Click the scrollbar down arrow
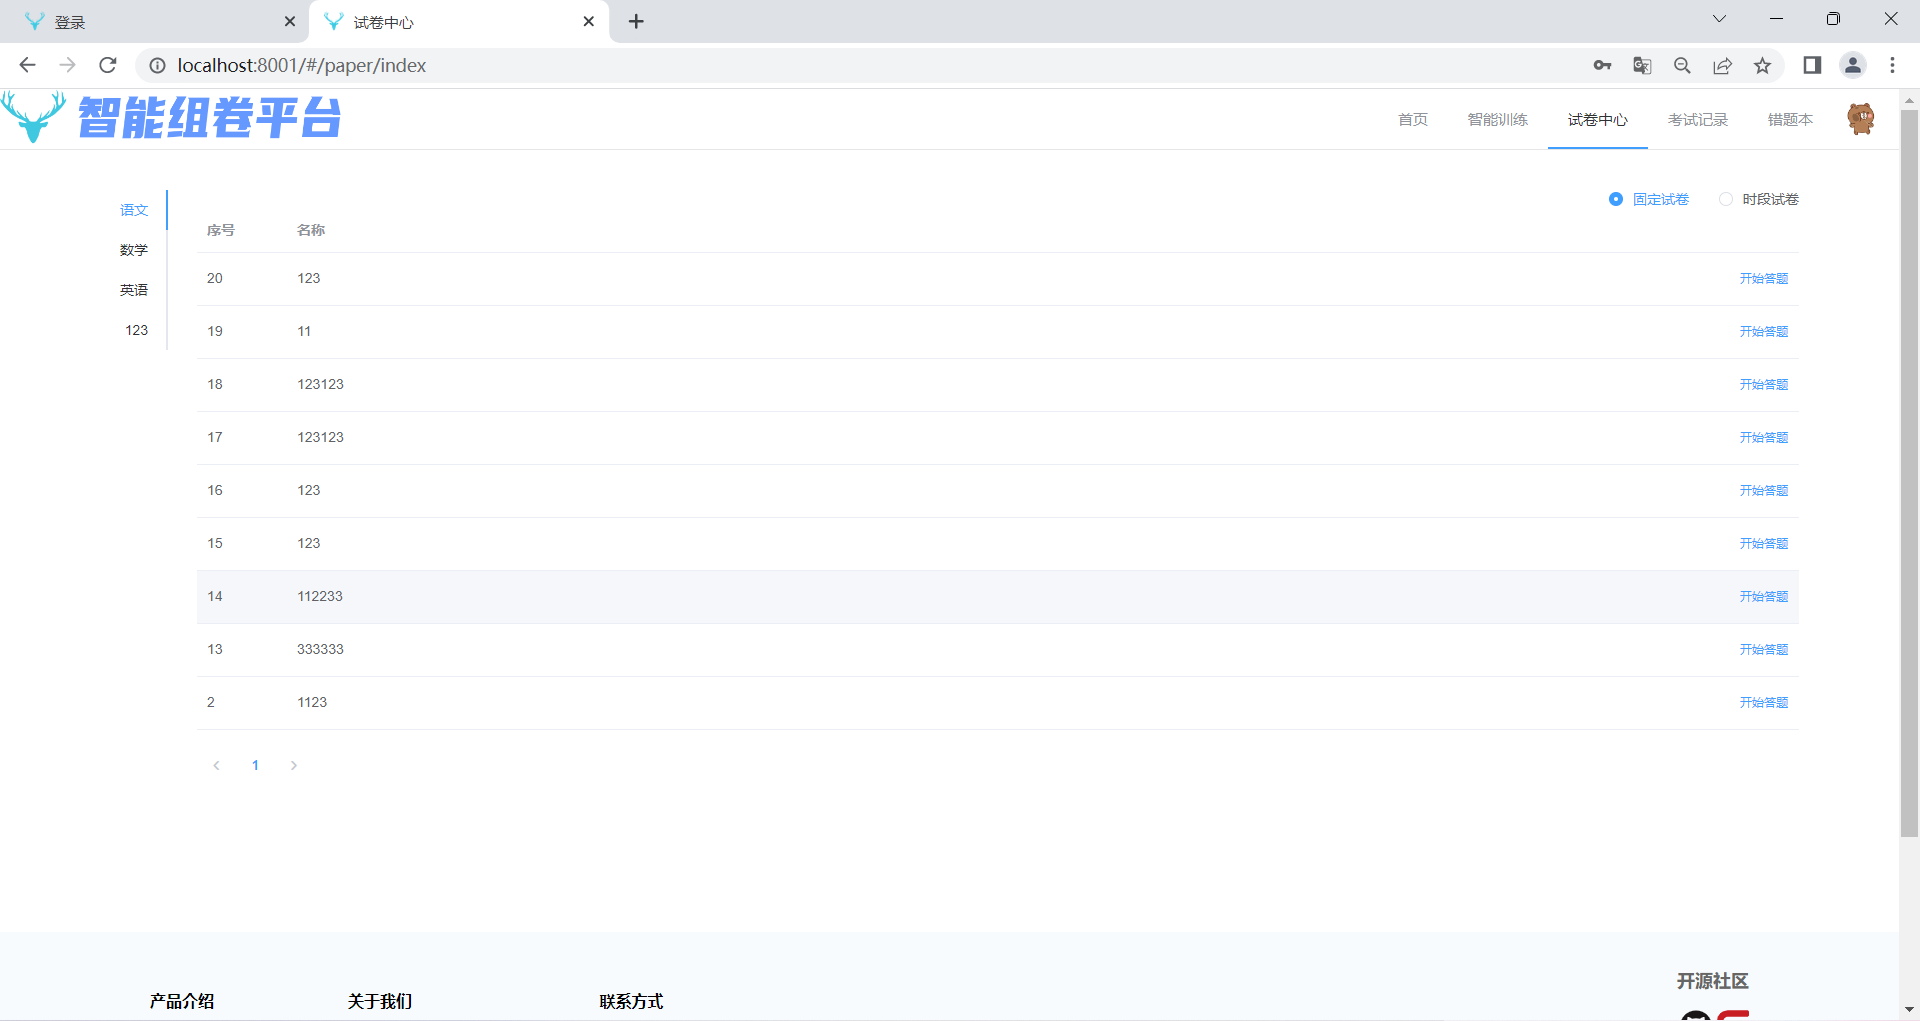The height and width of the screenshot is (1021, 1920). click(x=1909, y=1010)
